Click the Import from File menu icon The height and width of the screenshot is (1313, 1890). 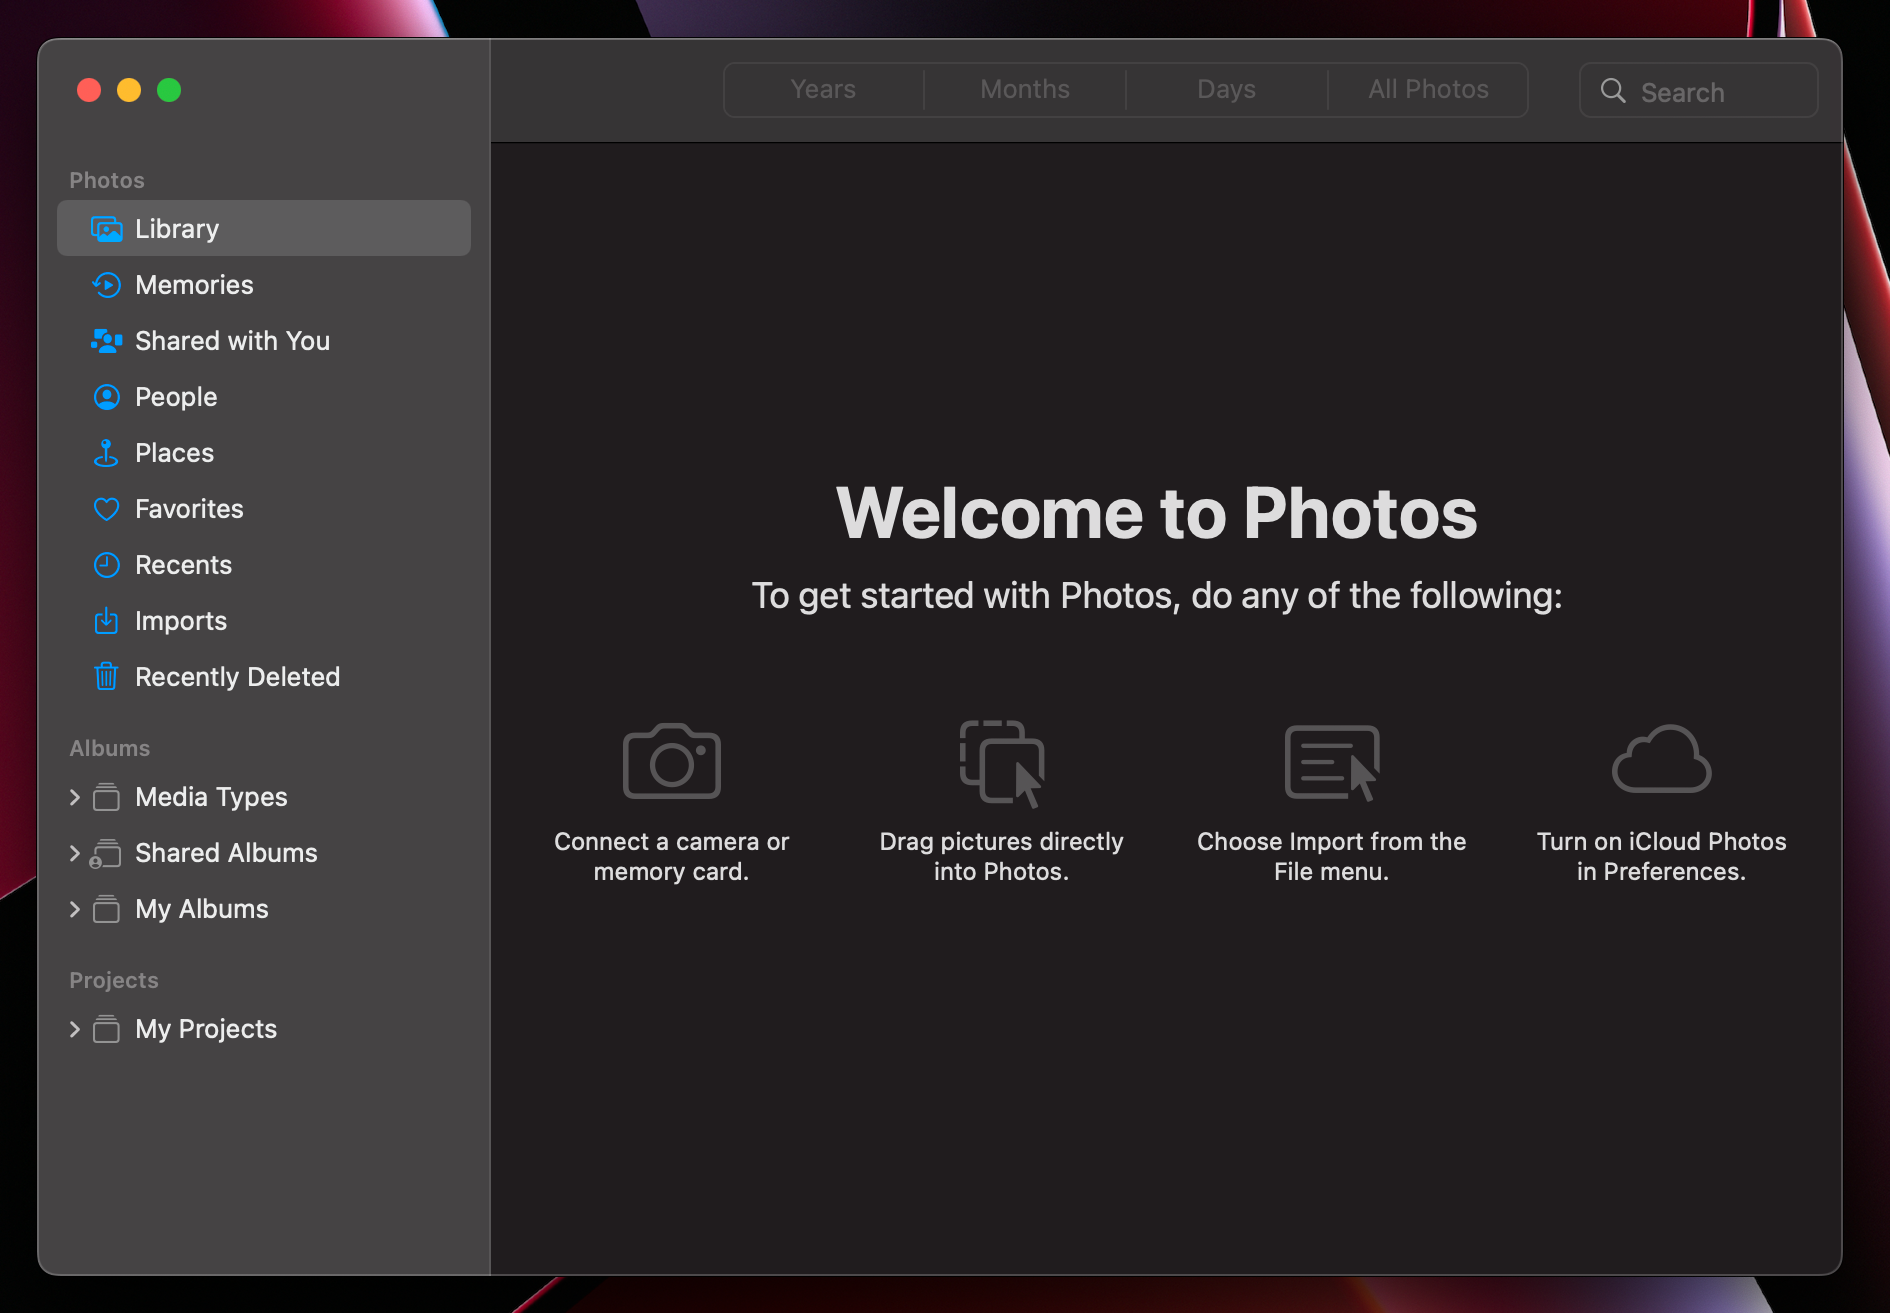pyautogui.click(x=1332, y=763)
